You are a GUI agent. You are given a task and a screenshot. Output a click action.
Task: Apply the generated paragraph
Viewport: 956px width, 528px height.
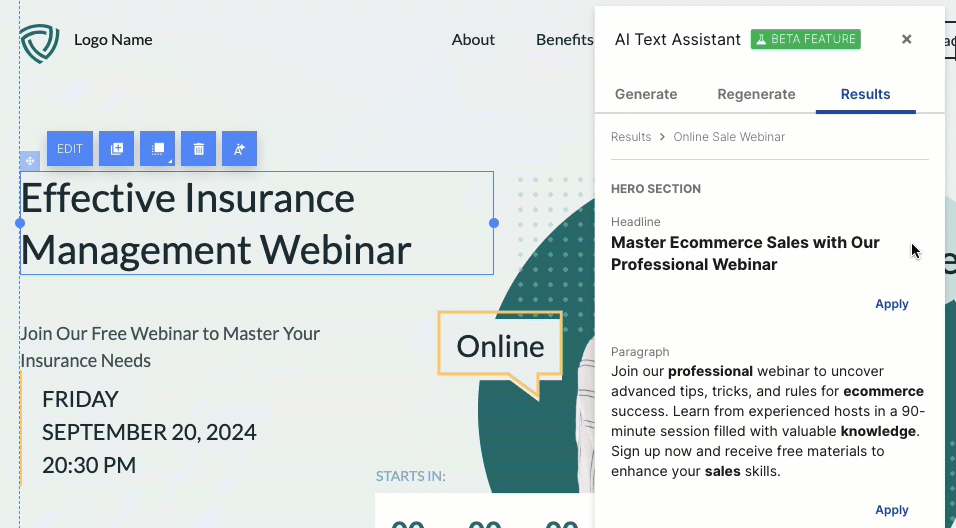(x=891, y=510)
